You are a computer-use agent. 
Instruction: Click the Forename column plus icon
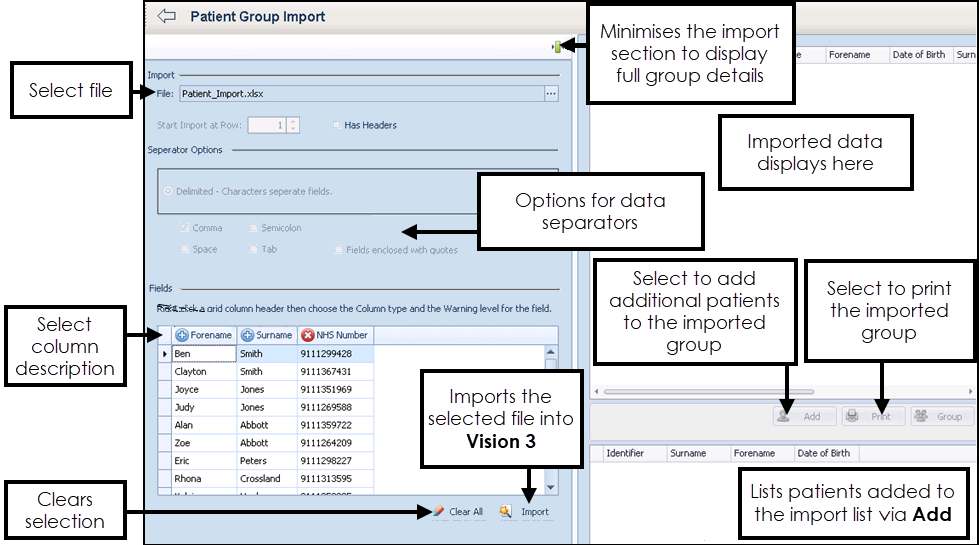tap(182, 336)
